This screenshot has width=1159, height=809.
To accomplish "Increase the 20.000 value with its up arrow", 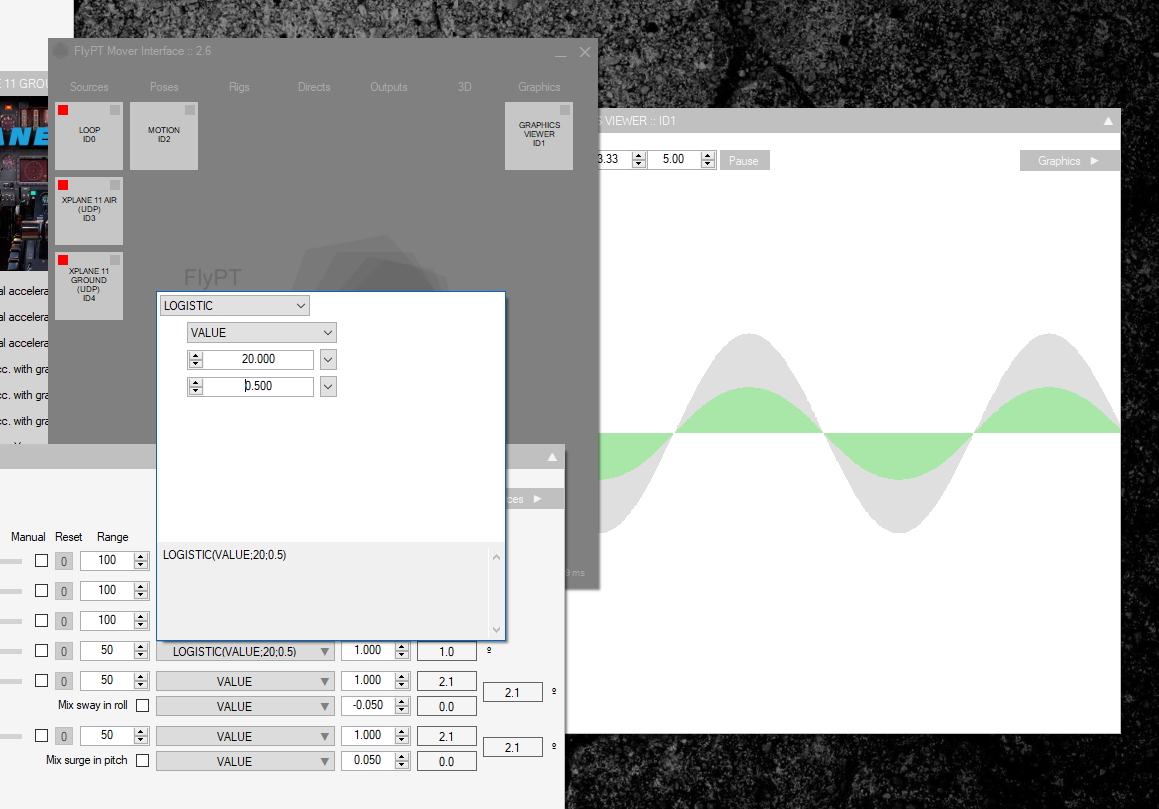I will [x=195, y=356].
